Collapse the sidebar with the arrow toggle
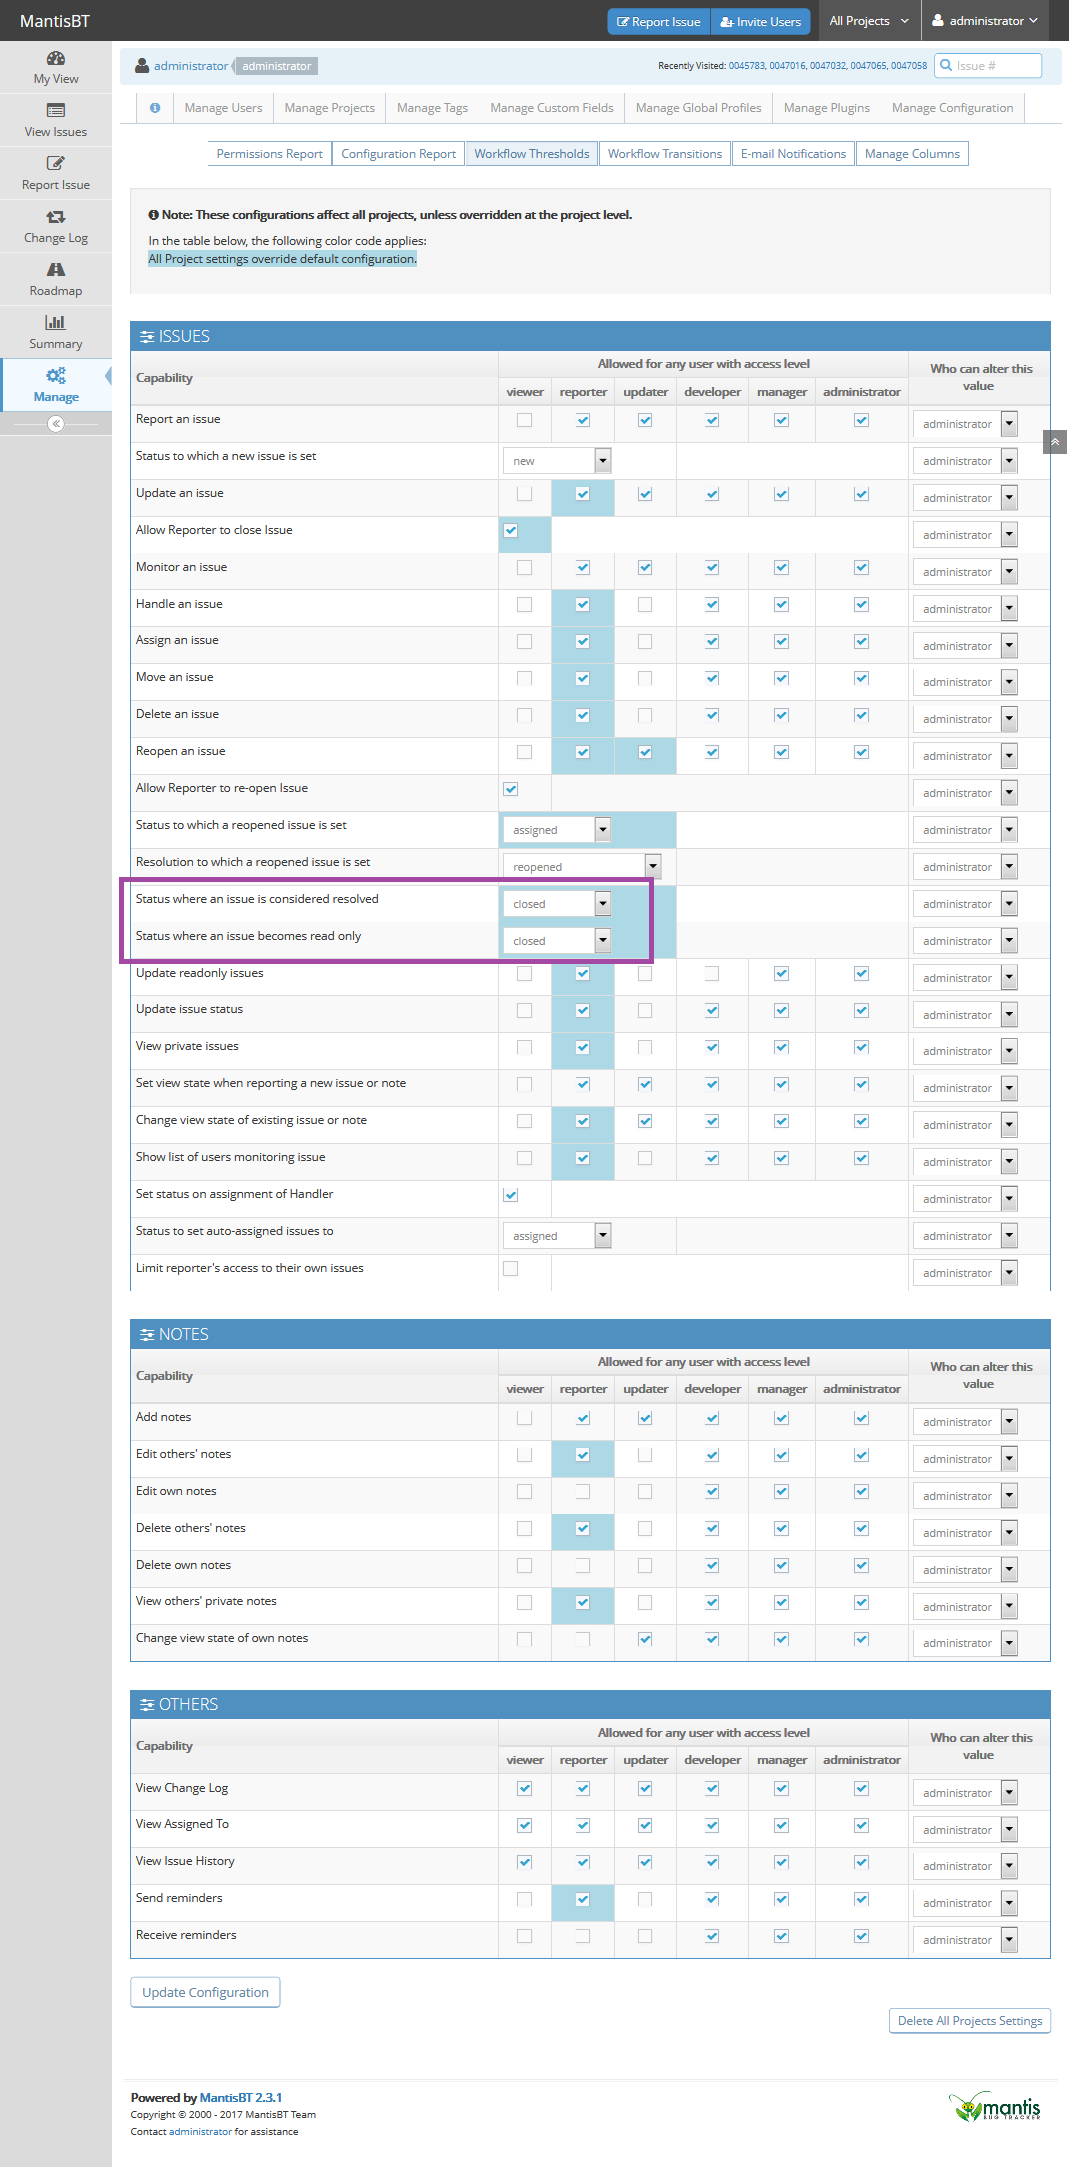This screenshot has width=1069, height=2167. tap(56, 424)
